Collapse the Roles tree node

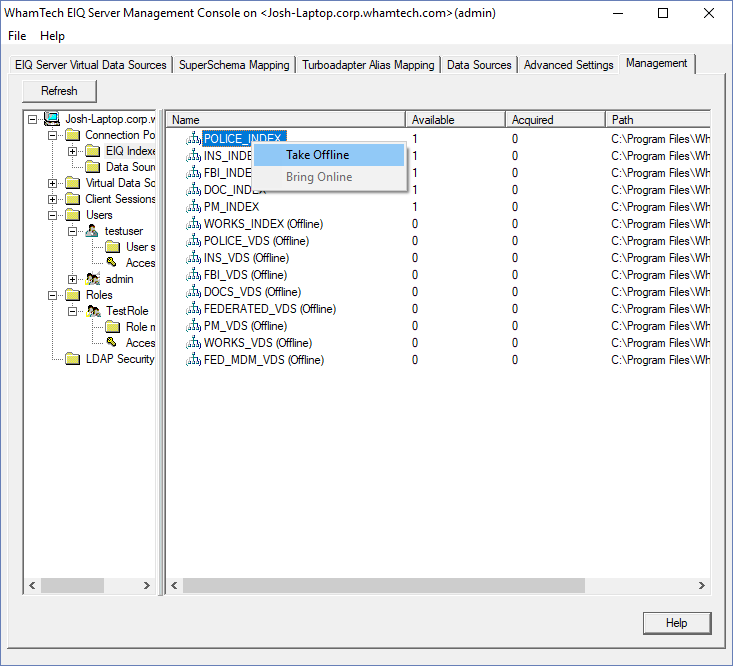coord(53,295)
